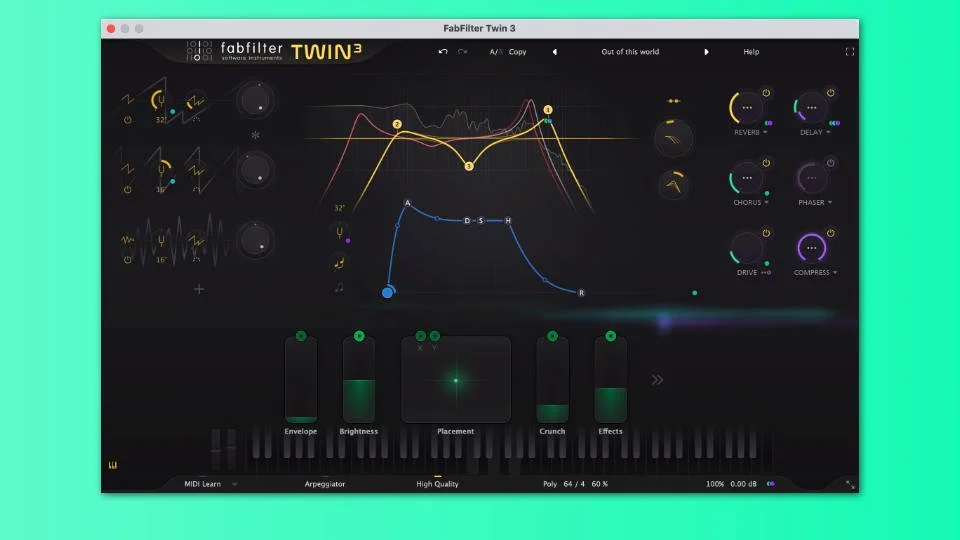The height and width of the screenshot is (540, 960).
Task: Click the Effects modulation slider
Action: [x=610, y=380]
